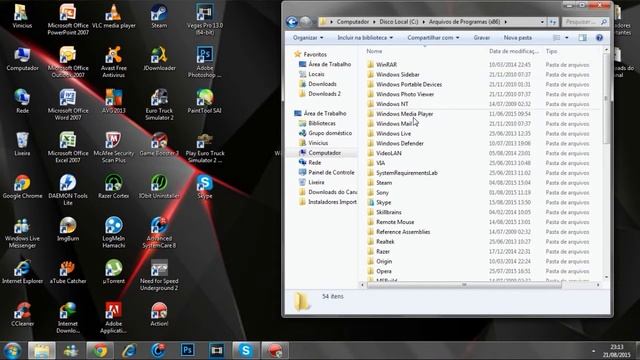
Task: Click the Nova pasta button
Action: [518, 38]
